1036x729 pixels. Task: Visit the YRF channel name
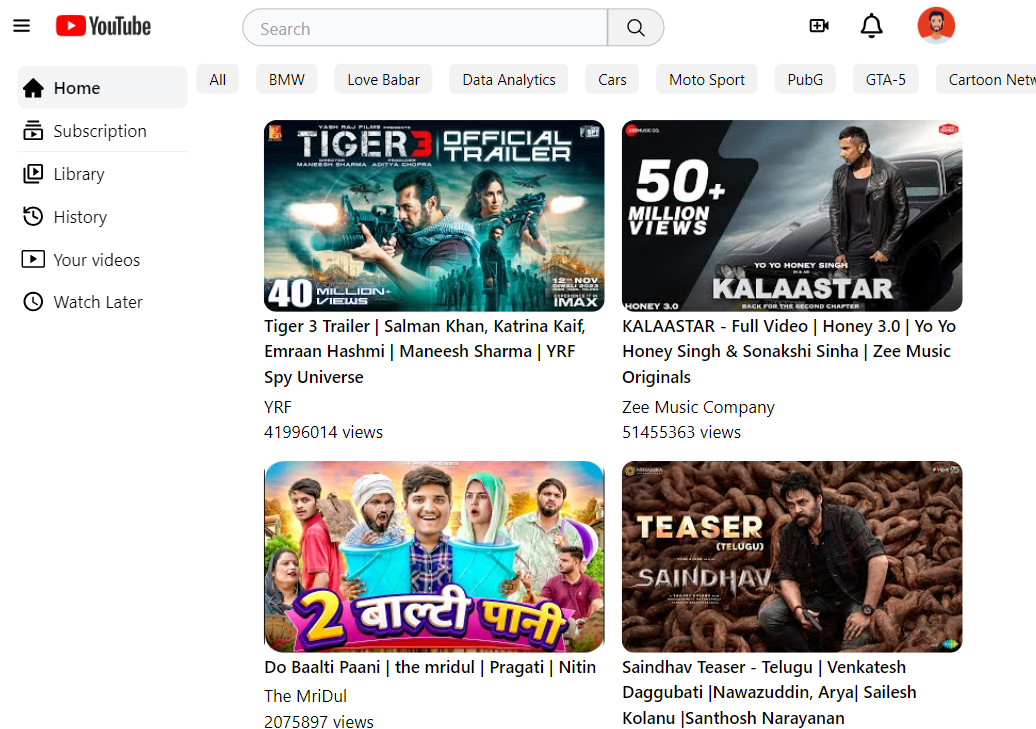[x=278, y=407]
